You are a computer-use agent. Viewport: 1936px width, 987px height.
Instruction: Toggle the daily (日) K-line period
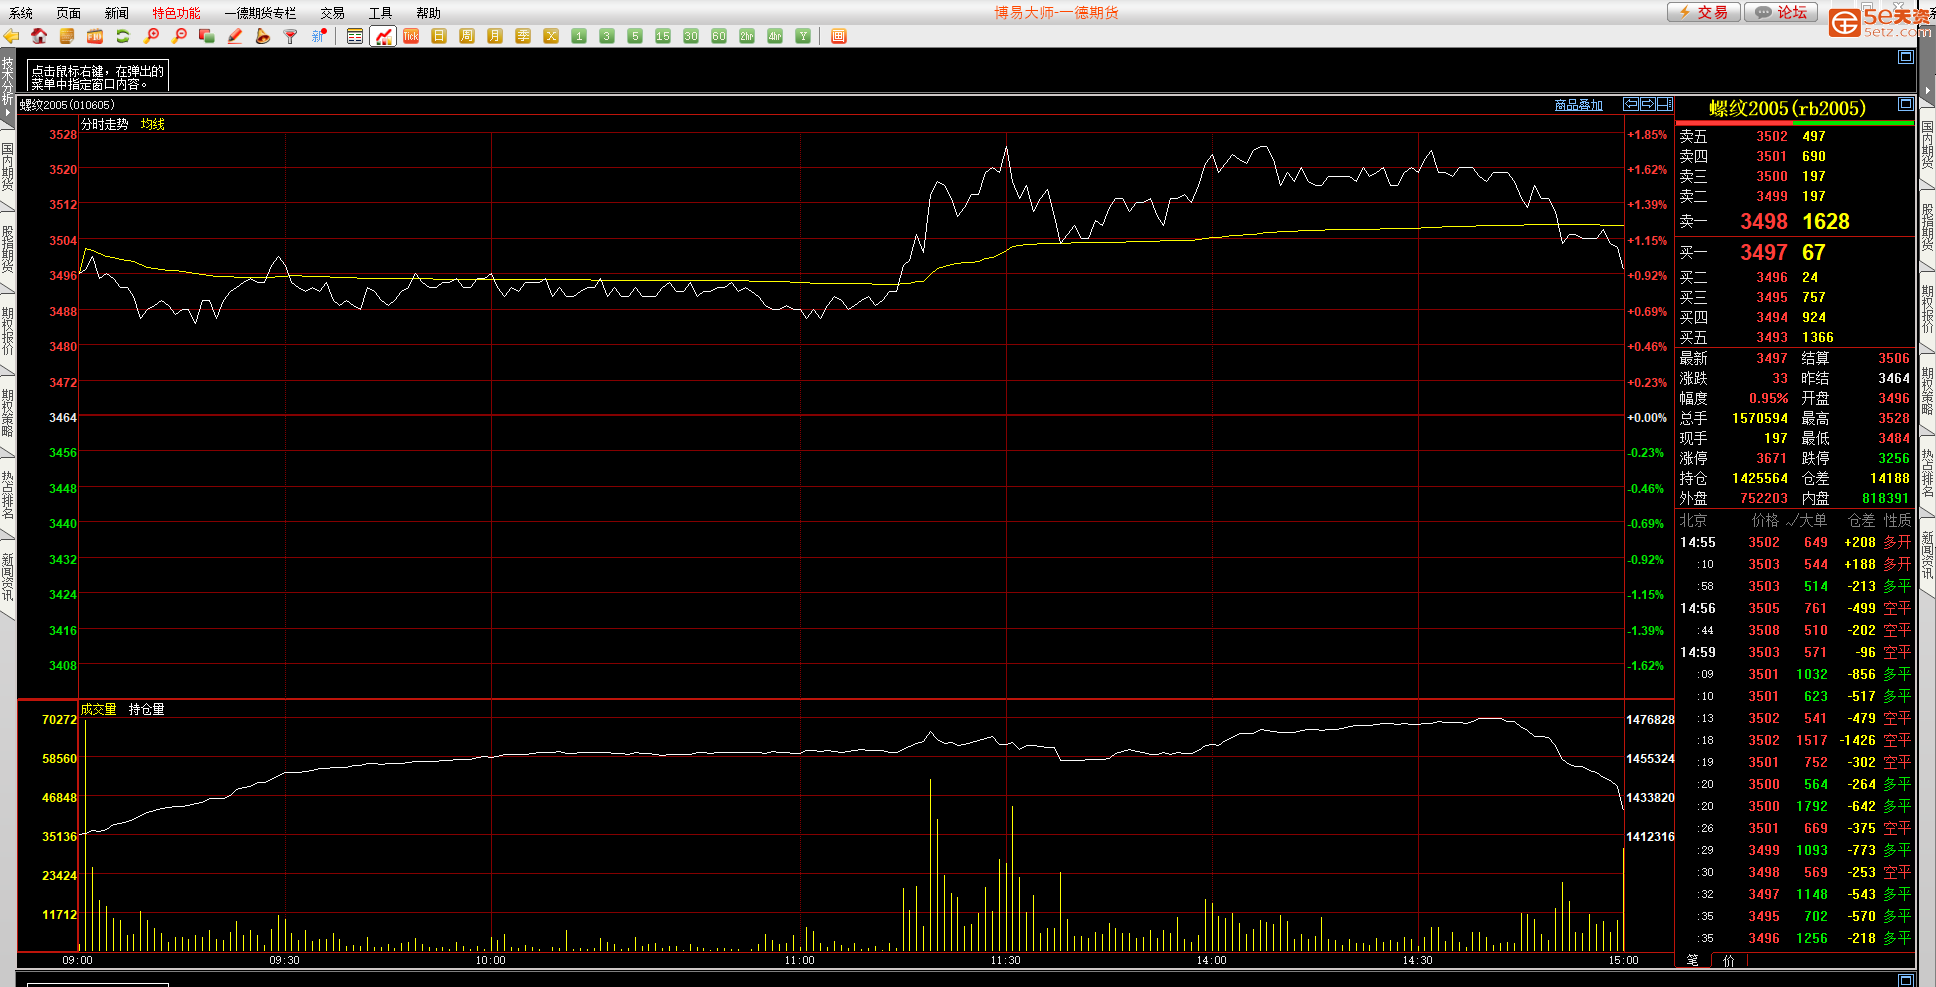coord(439,36)
